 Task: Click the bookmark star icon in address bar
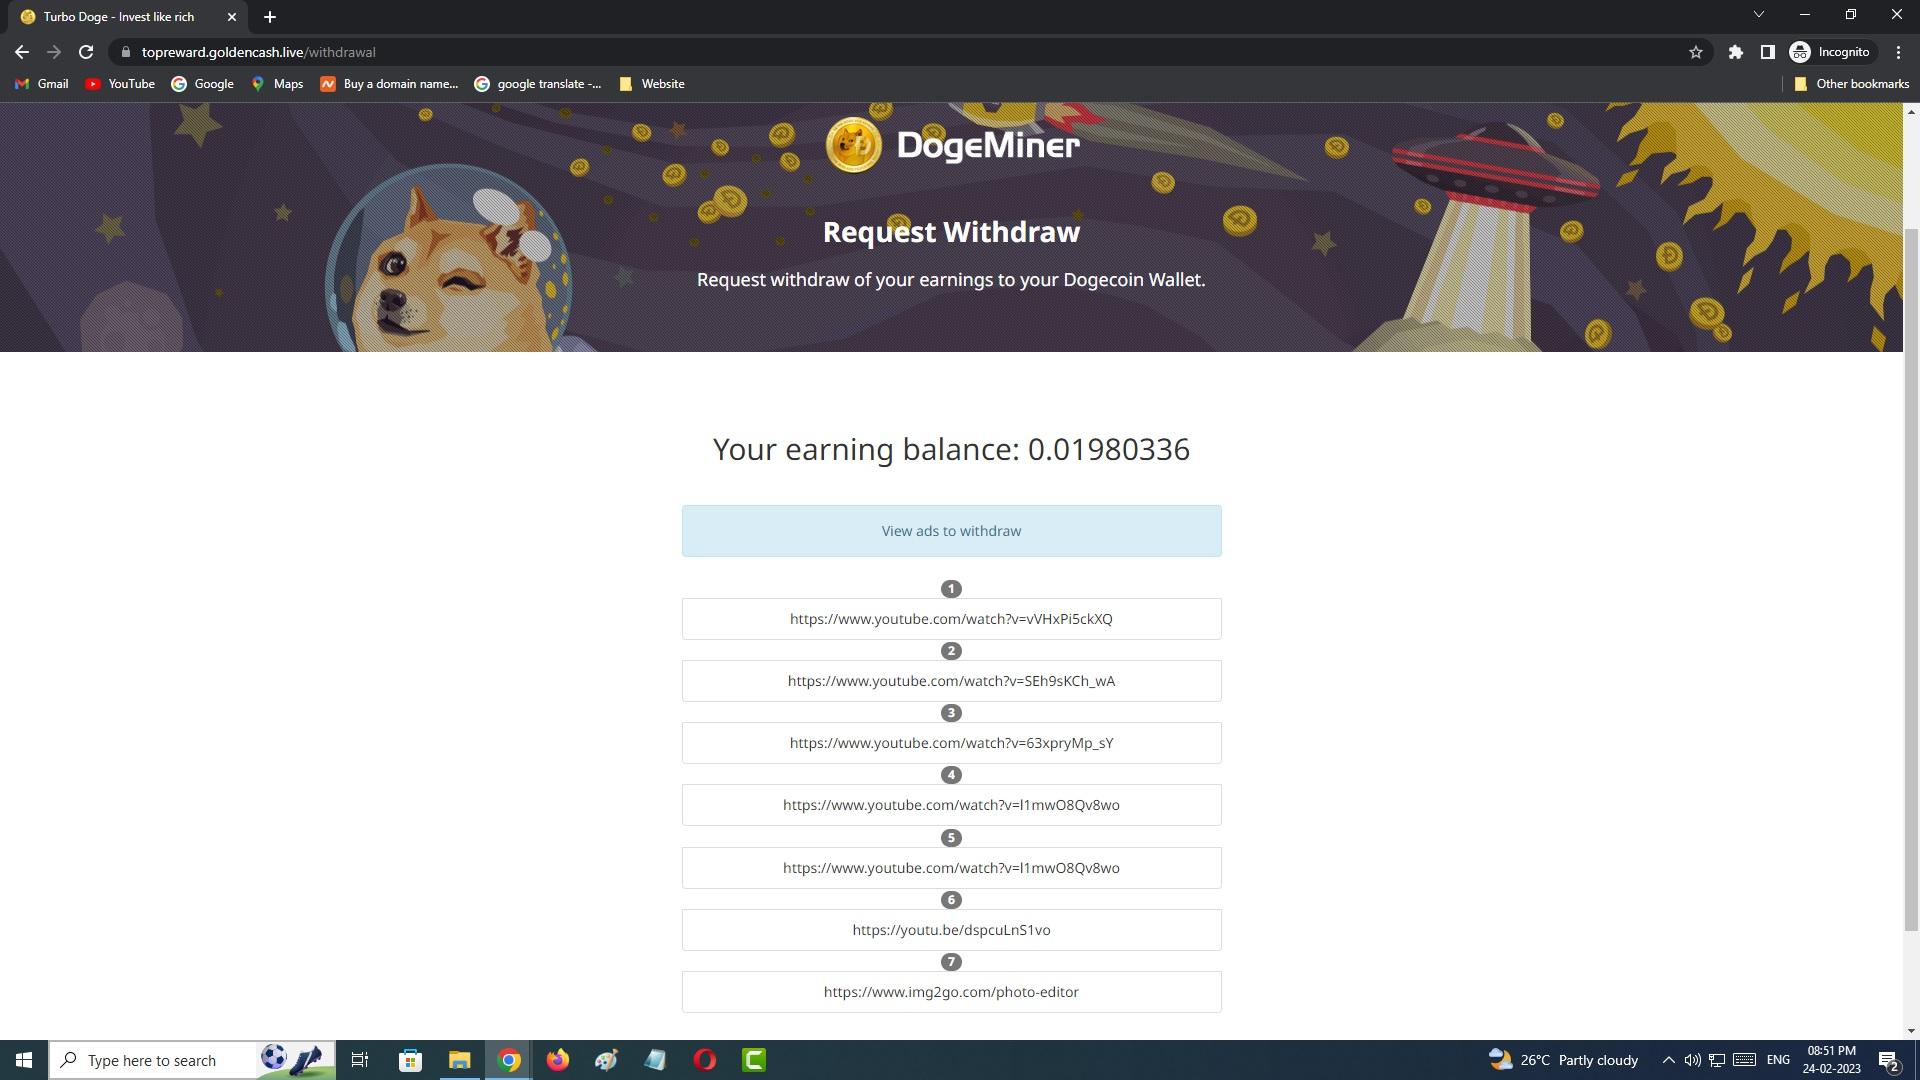1696,53
